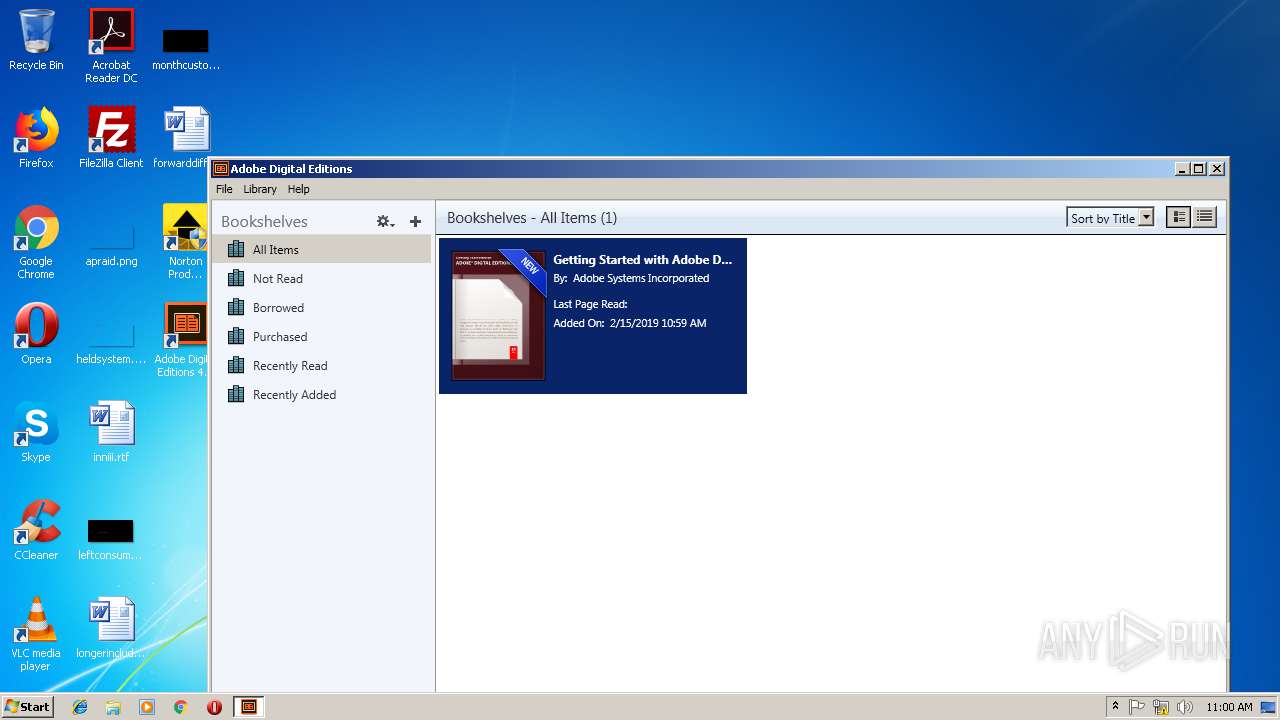
Task: Select the apraid.png desktop file
Action: tap(111, 243)
